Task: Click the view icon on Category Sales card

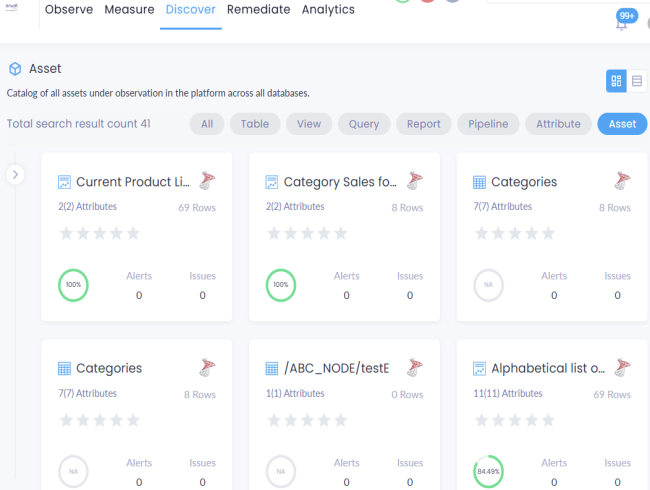Action: 272,182
